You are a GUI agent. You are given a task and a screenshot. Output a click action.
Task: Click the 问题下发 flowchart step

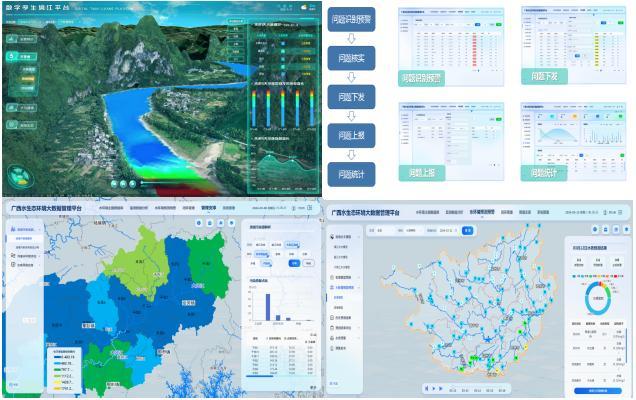point(351,97)
